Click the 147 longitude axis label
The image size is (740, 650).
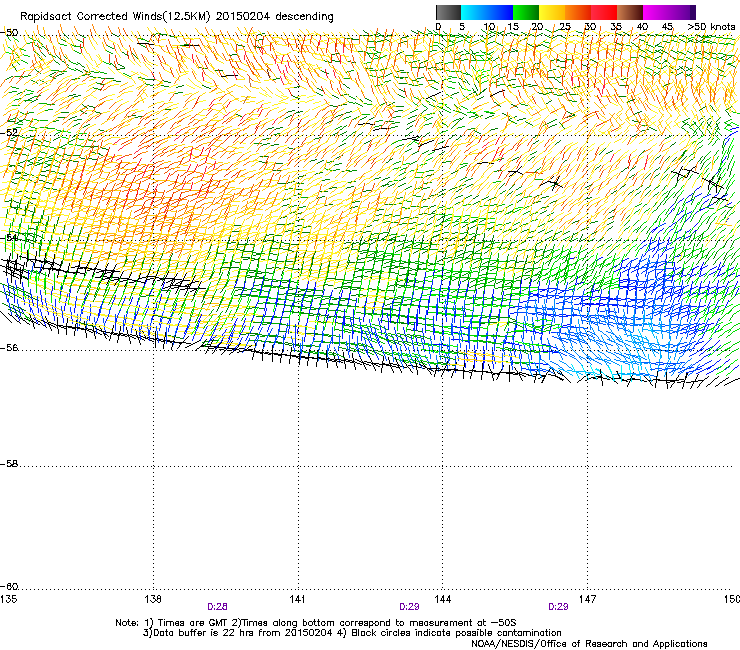coord(587,599)
